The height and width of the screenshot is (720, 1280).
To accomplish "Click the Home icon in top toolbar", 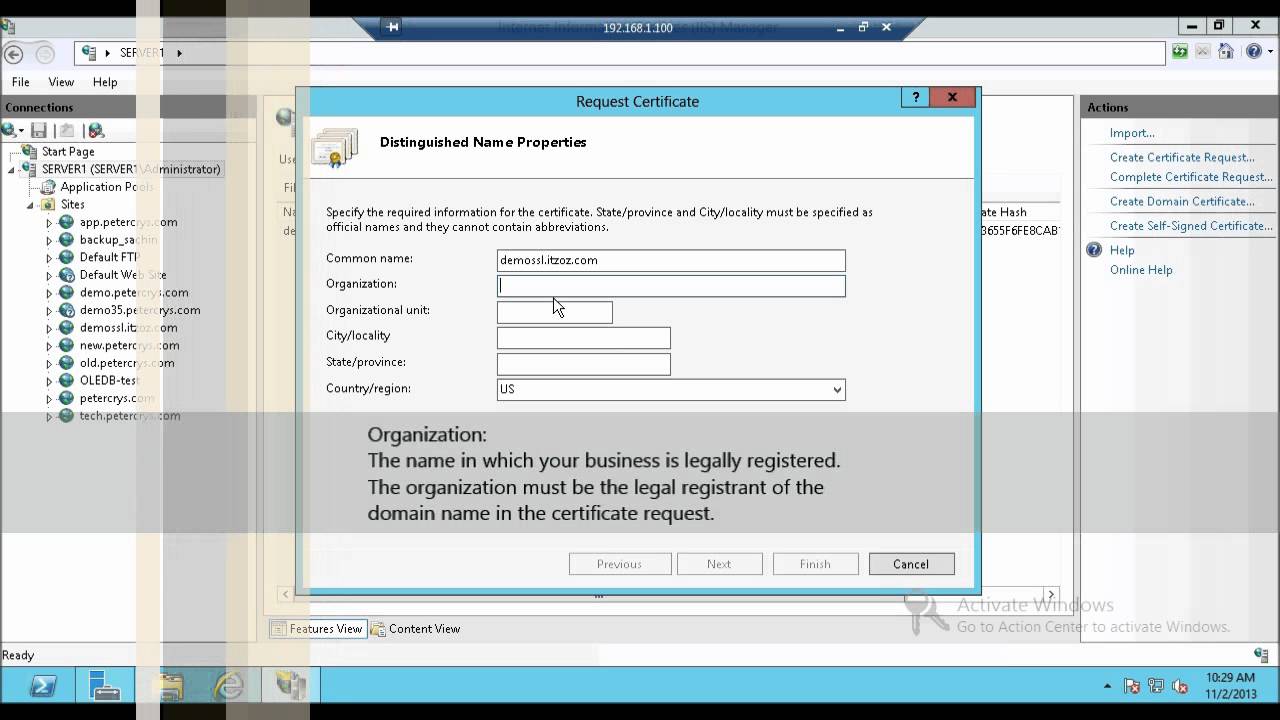I will (x=1224, y=52).
